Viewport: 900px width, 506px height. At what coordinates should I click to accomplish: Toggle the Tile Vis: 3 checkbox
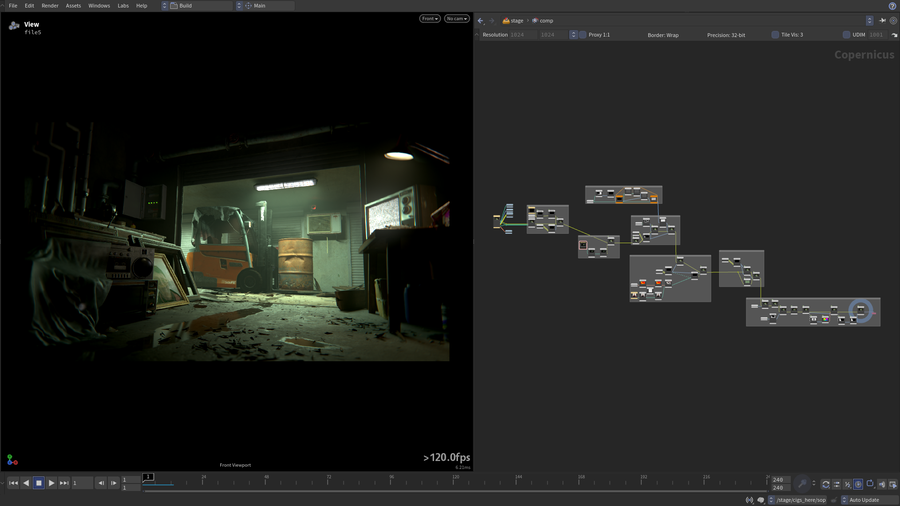point(775,35)
